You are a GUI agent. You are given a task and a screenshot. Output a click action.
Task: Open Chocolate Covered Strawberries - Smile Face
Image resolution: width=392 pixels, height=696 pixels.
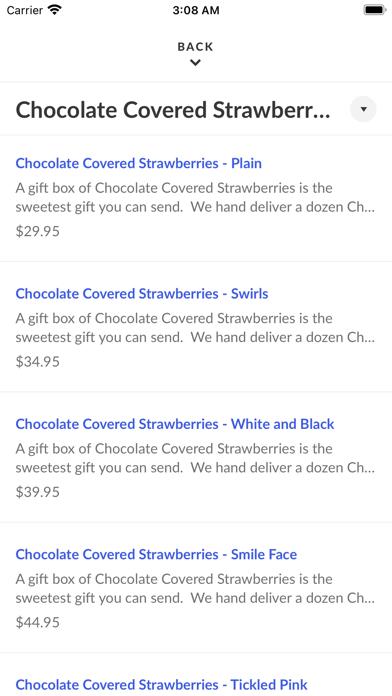point(156,554)
